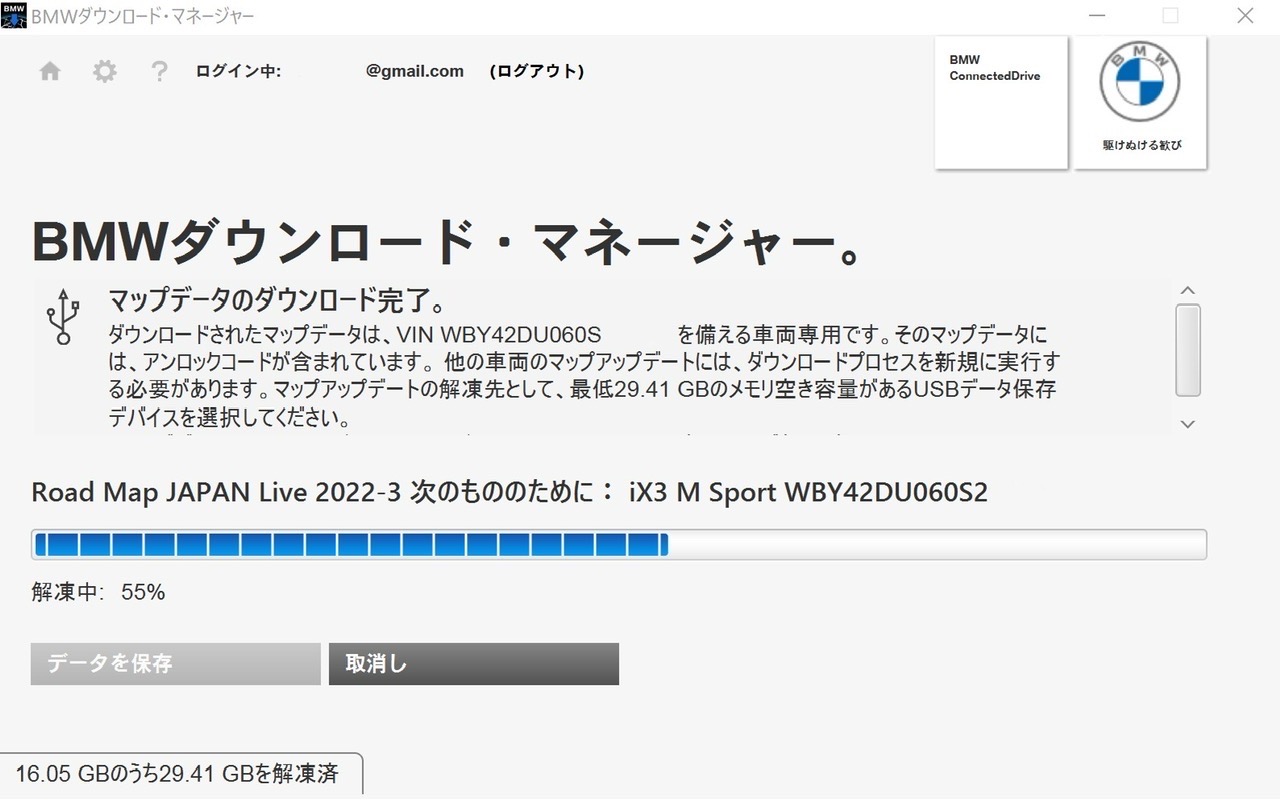
Task: Open help with the question mark icon
Action: click(159, 72)
